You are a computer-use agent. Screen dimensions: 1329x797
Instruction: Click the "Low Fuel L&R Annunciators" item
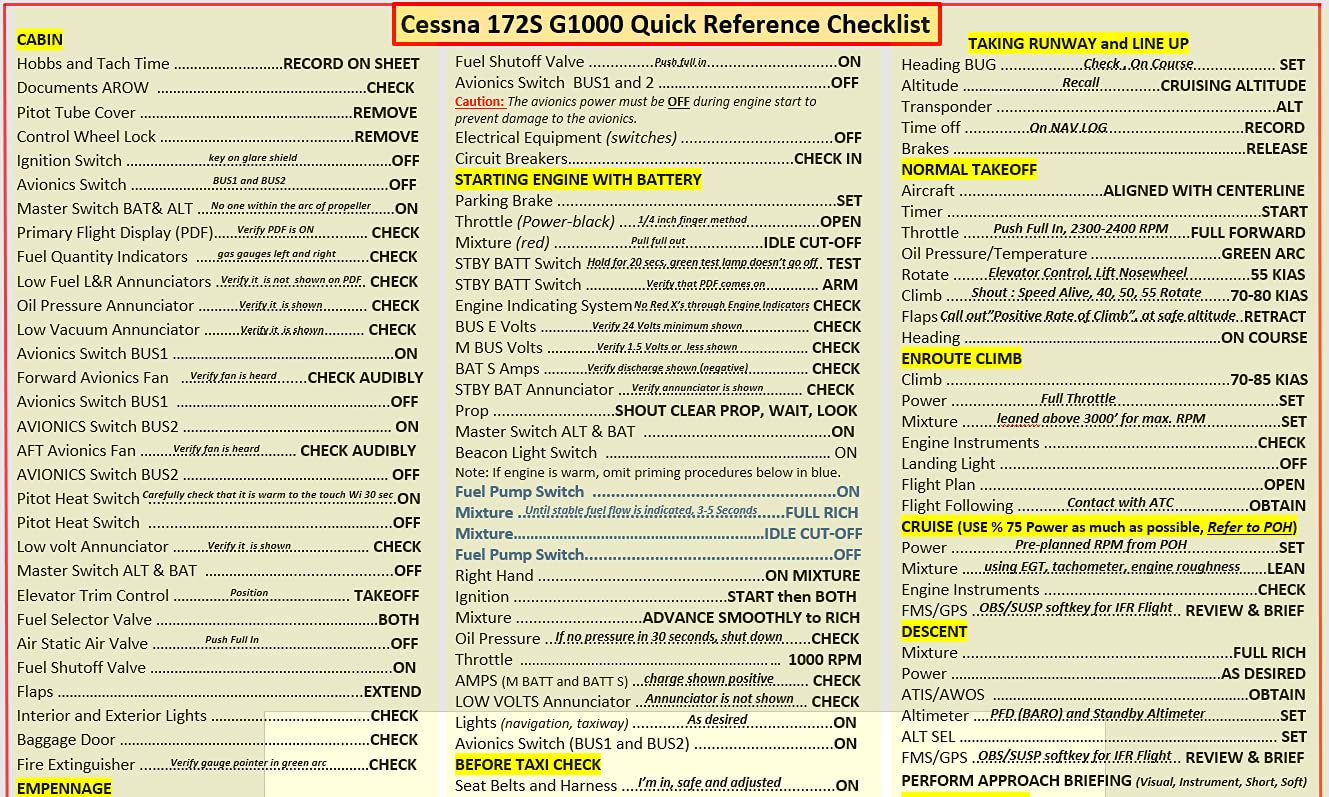(x=218, y=282)
